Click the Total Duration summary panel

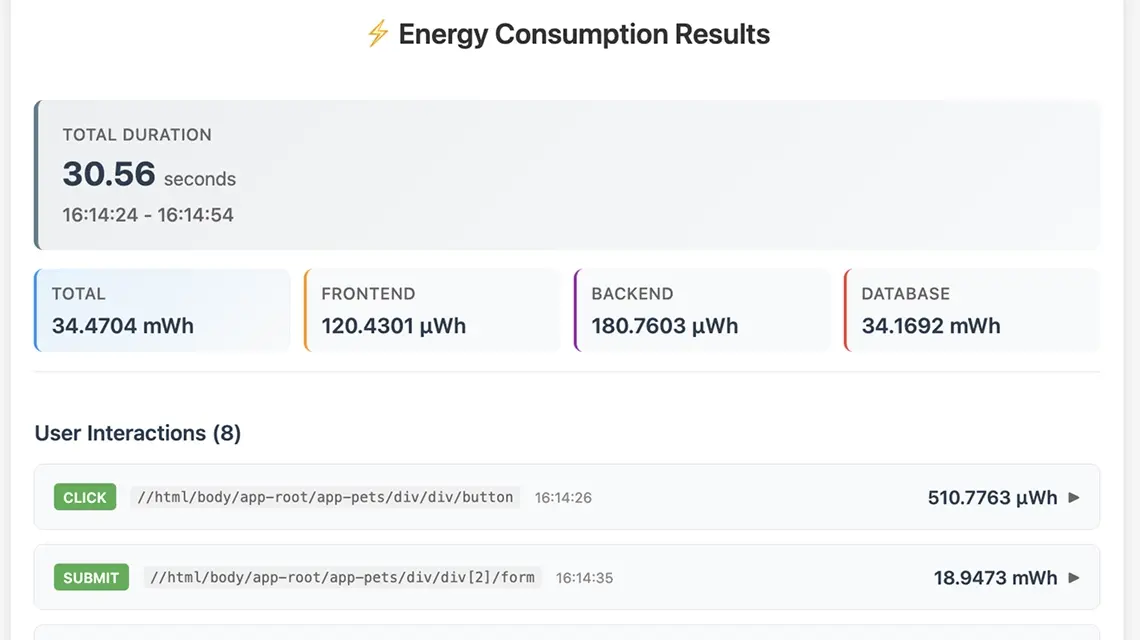point(567,175)
